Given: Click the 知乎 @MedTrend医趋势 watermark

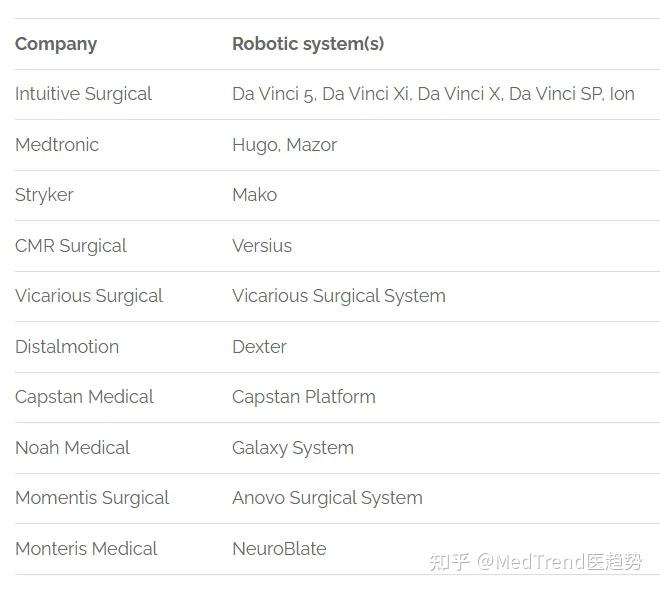Looking at the screenshot, I should coord(535,562).
